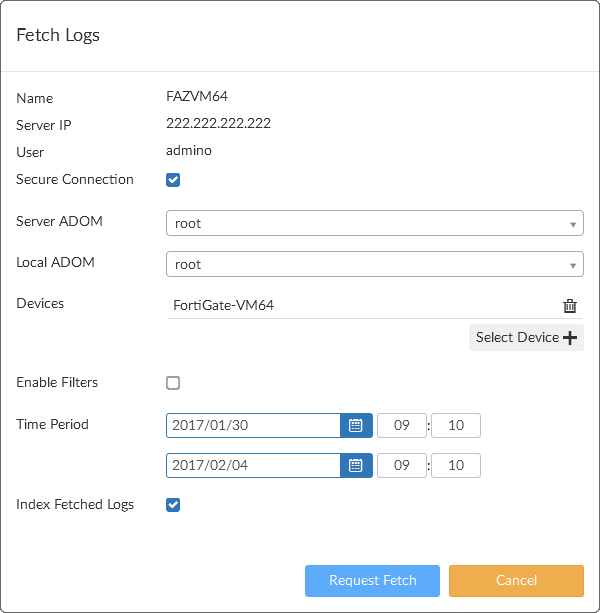Delete the FortiGate-VM64 device with trash icon
The width and height of the screenshot is (600, 613).
click(569, 306)
